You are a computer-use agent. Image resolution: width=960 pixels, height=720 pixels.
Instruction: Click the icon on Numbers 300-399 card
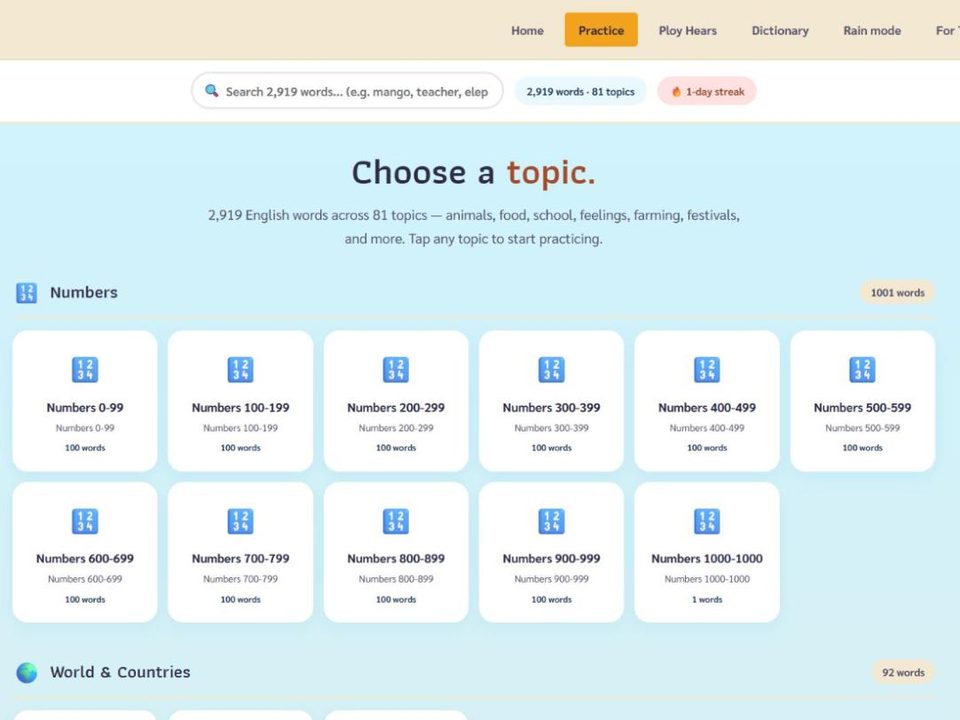pos(551,370)
